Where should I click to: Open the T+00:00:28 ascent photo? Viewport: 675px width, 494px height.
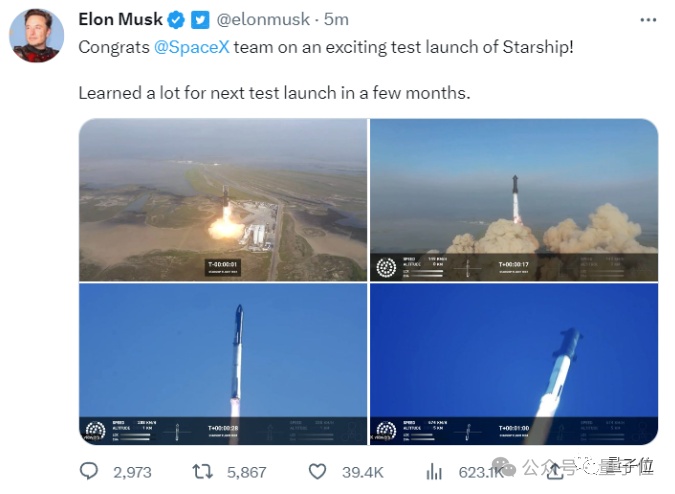click(223, 364)
